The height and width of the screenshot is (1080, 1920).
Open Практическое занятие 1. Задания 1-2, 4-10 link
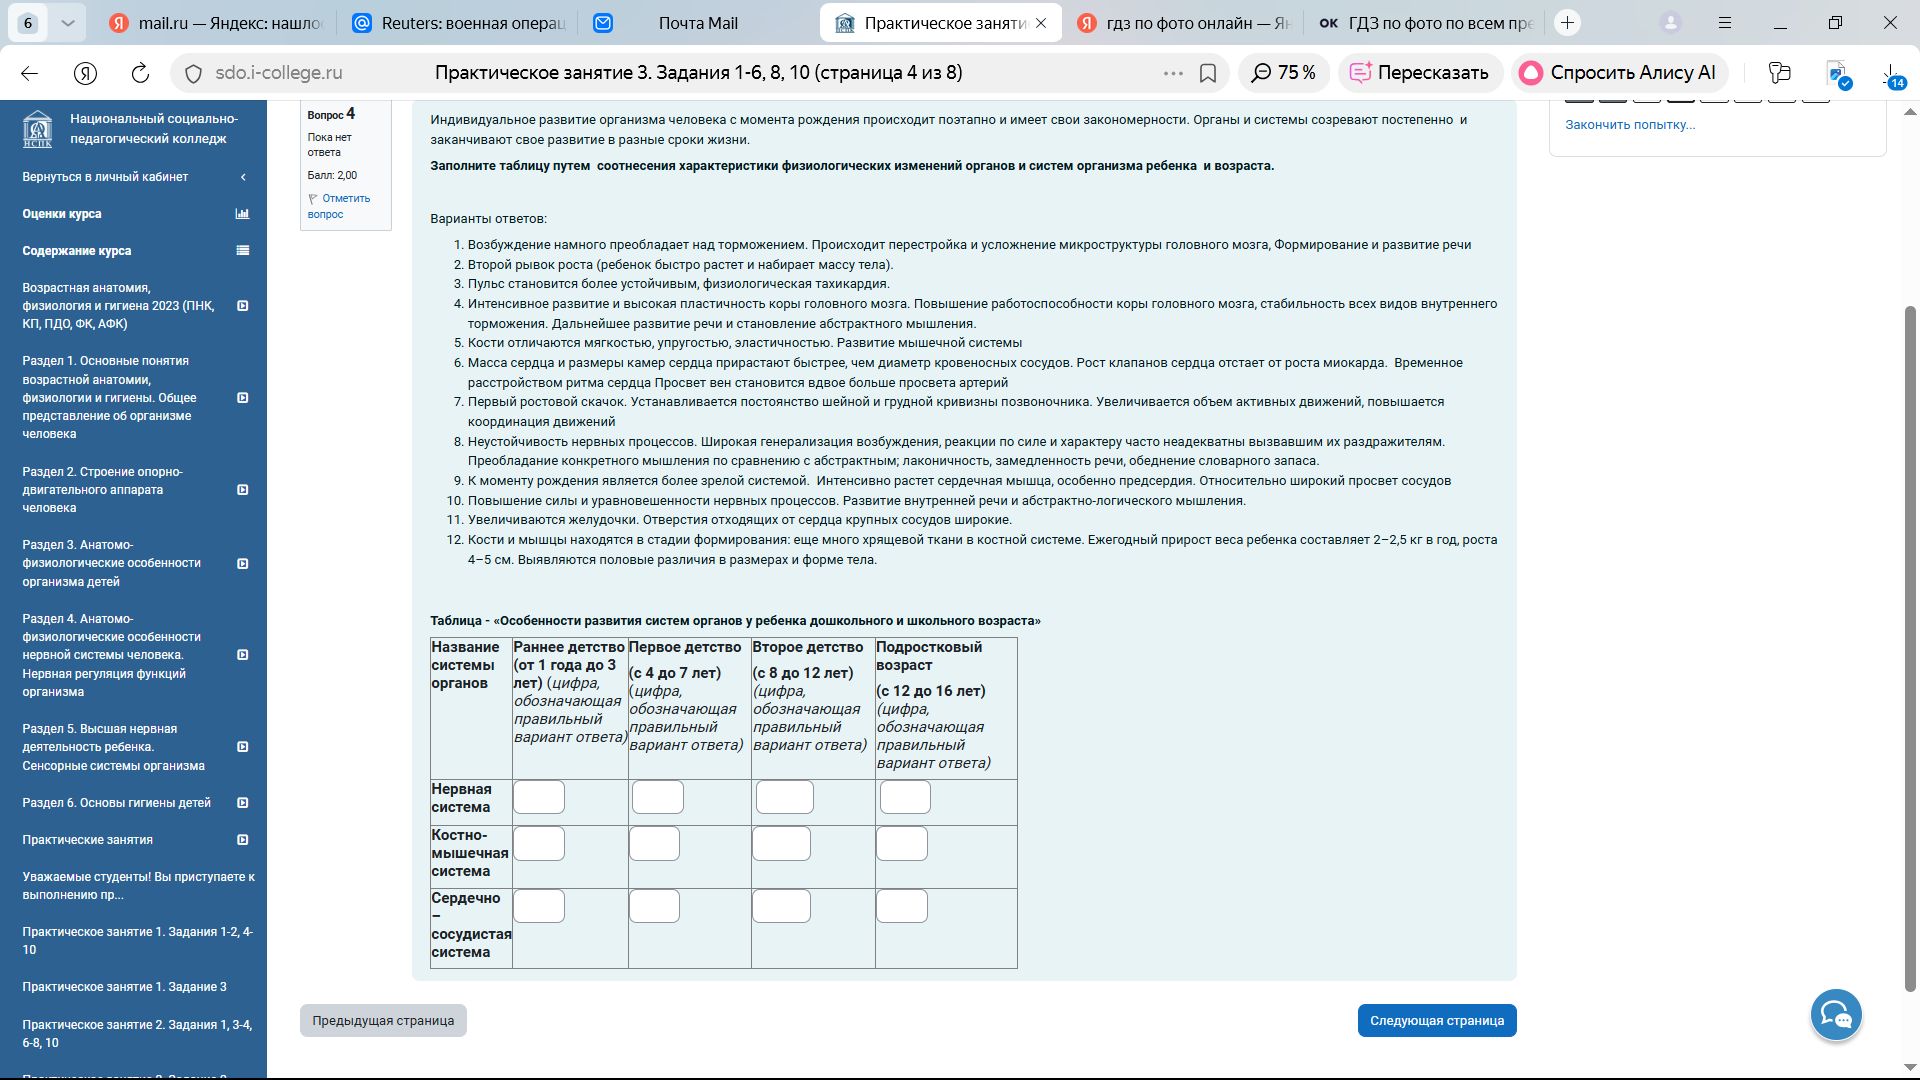click(x=138, y=941)
